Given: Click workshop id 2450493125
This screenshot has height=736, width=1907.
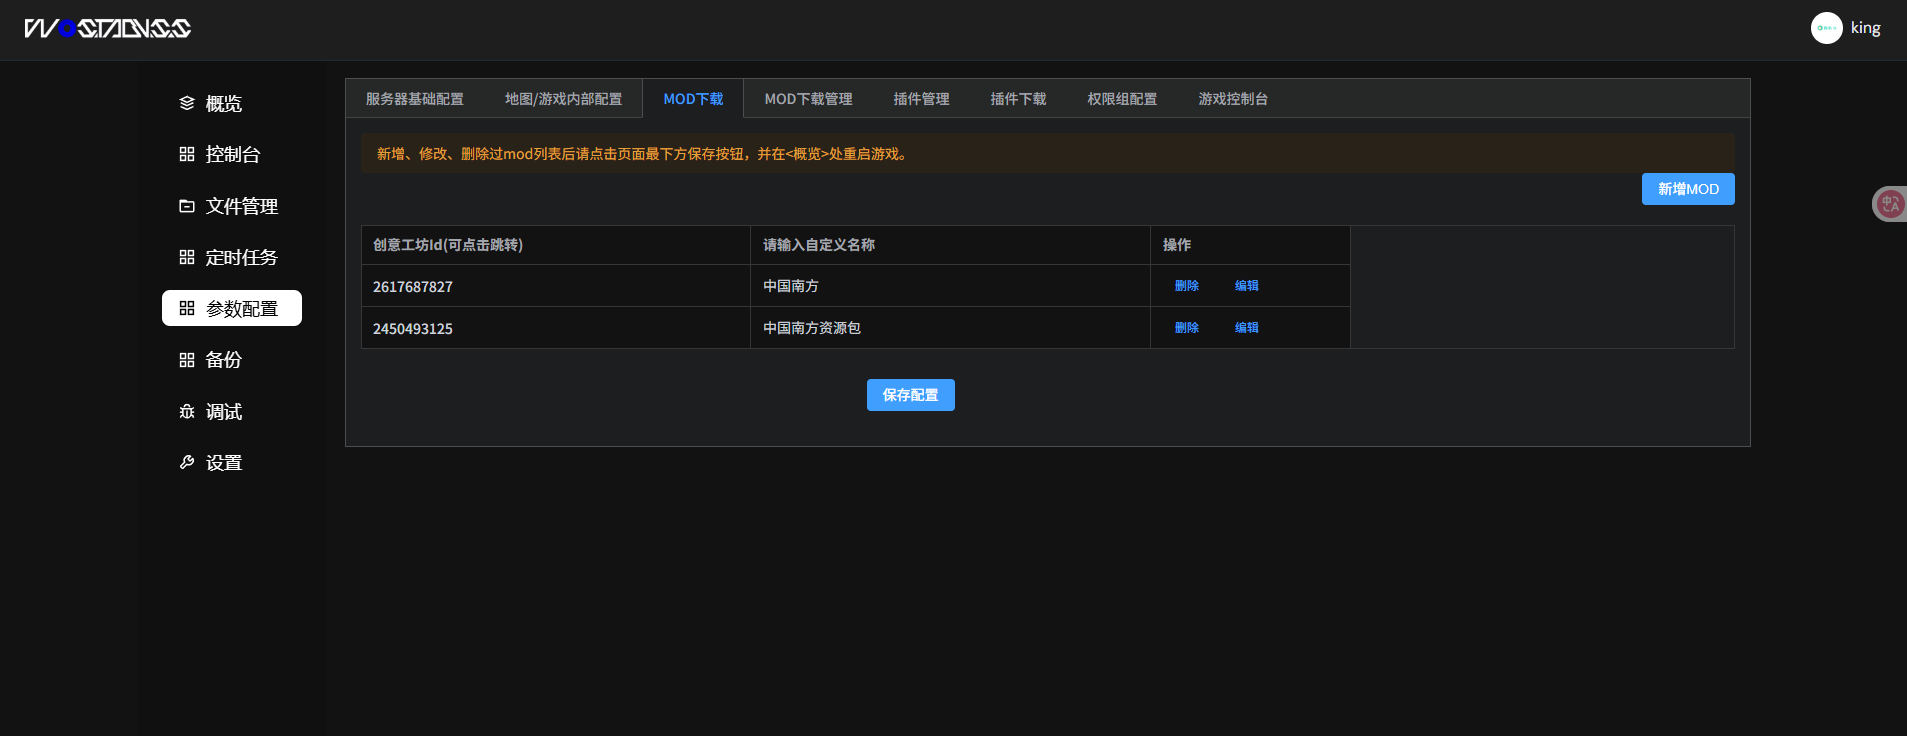Looking at the screenshot, I should pos(413,329).
